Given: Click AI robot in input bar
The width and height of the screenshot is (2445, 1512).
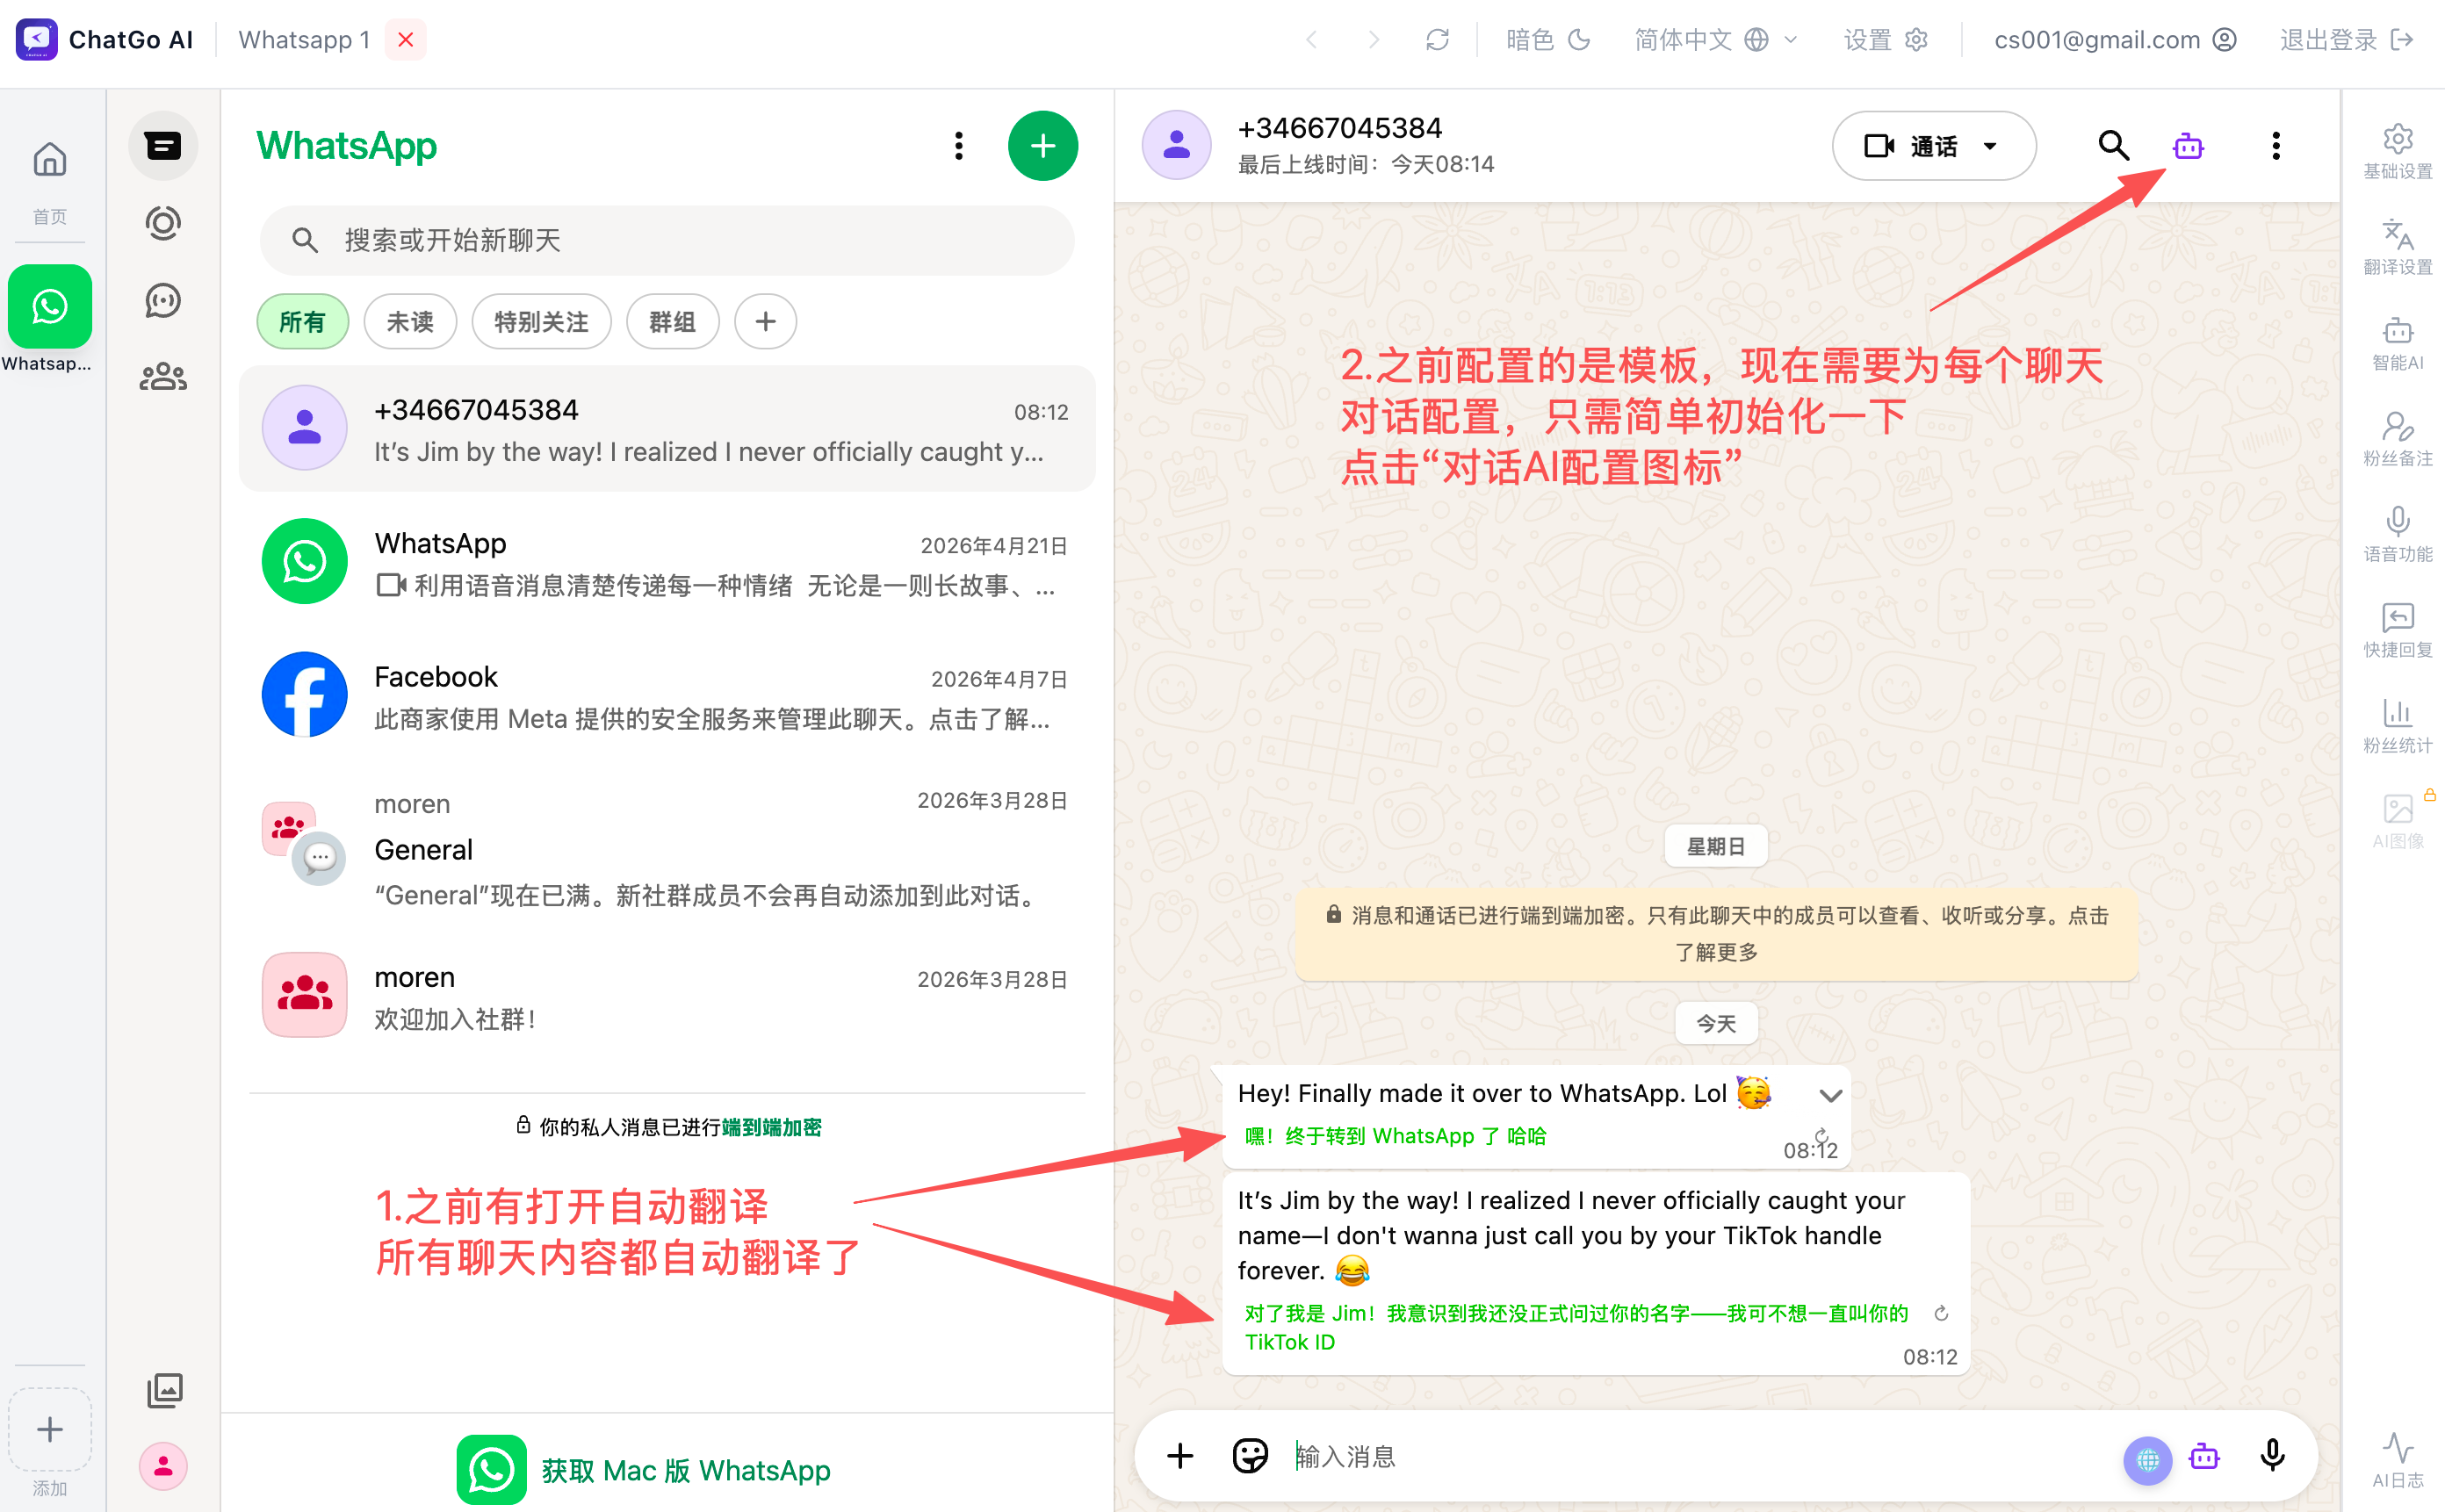Looking at the screenshot, I should (2203, 1456).
